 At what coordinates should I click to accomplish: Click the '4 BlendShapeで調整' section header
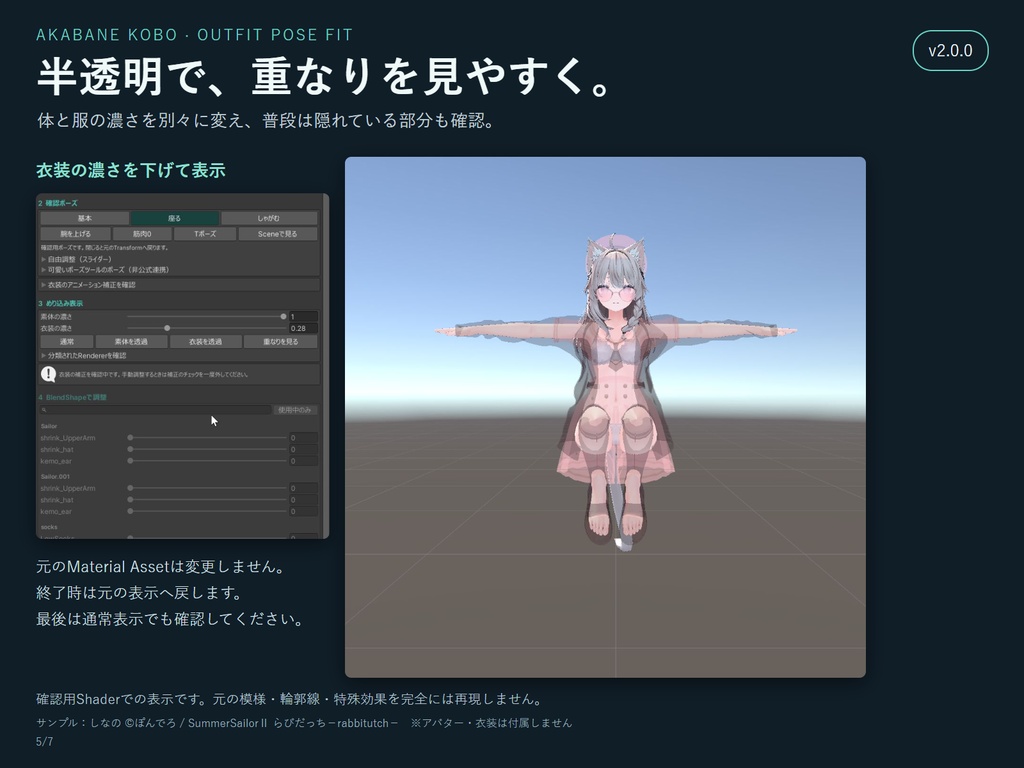point(72,398)
